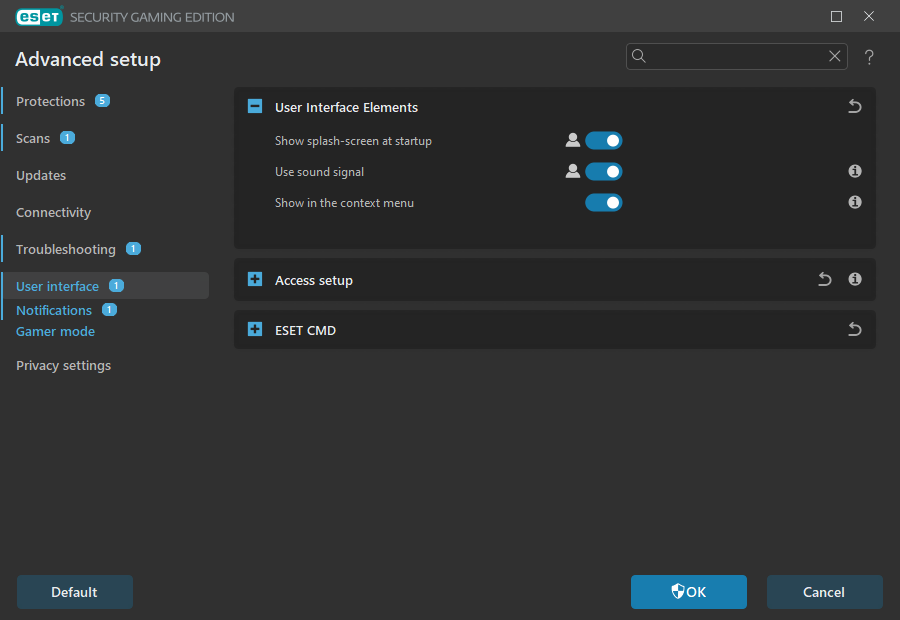
Task: Click the User Interface Elements heading
Action: pyautogui.click(x=346, y=107)
